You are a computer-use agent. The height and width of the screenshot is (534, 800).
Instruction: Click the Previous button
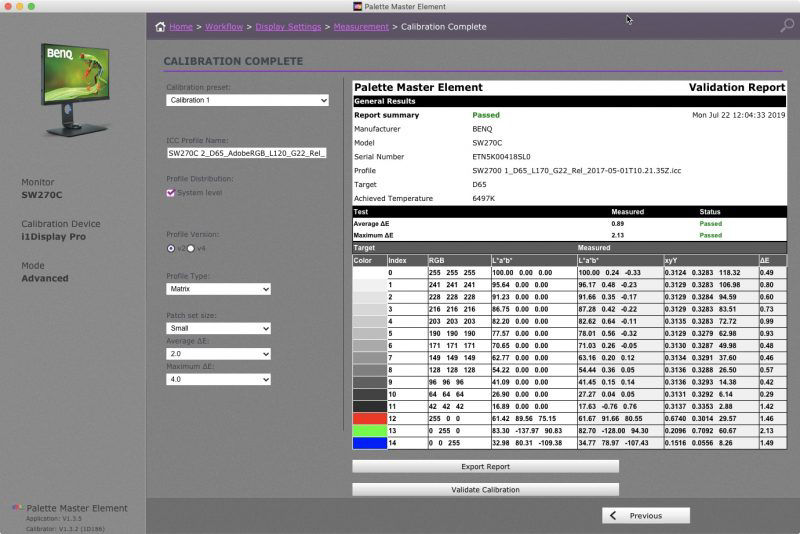645,515
